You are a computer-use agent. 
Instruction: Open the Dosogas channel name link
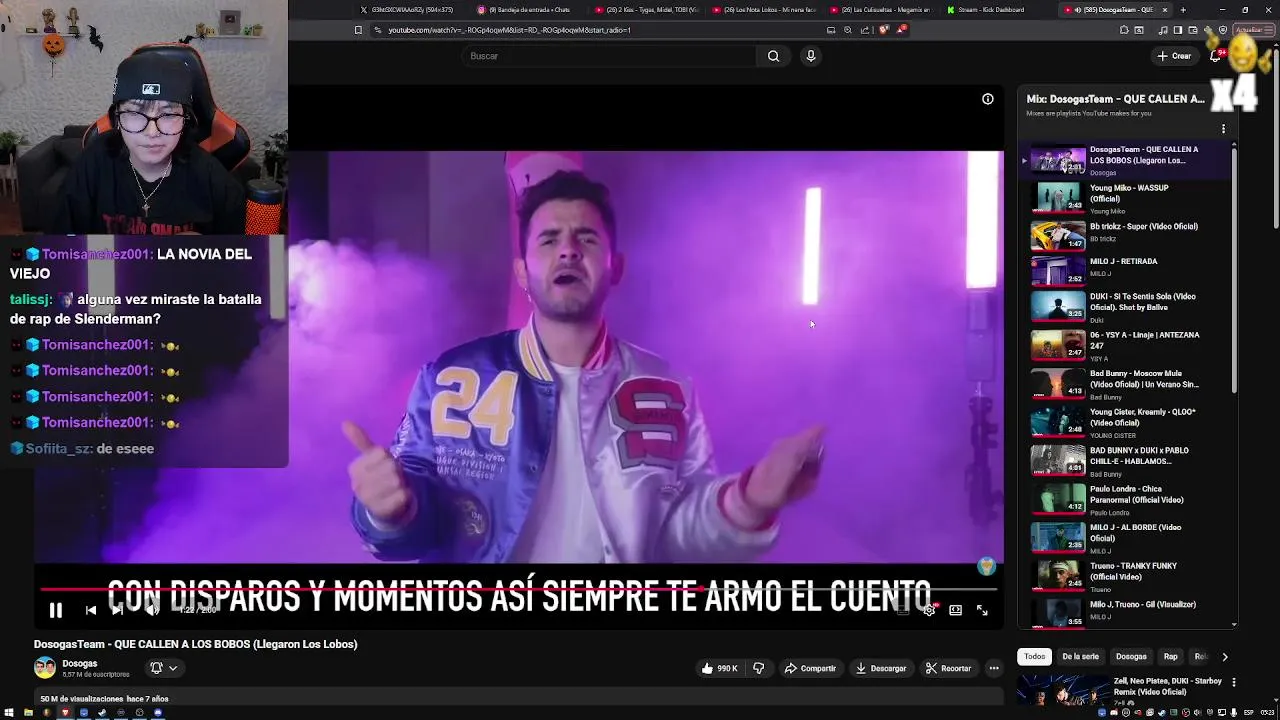[80, 663]
